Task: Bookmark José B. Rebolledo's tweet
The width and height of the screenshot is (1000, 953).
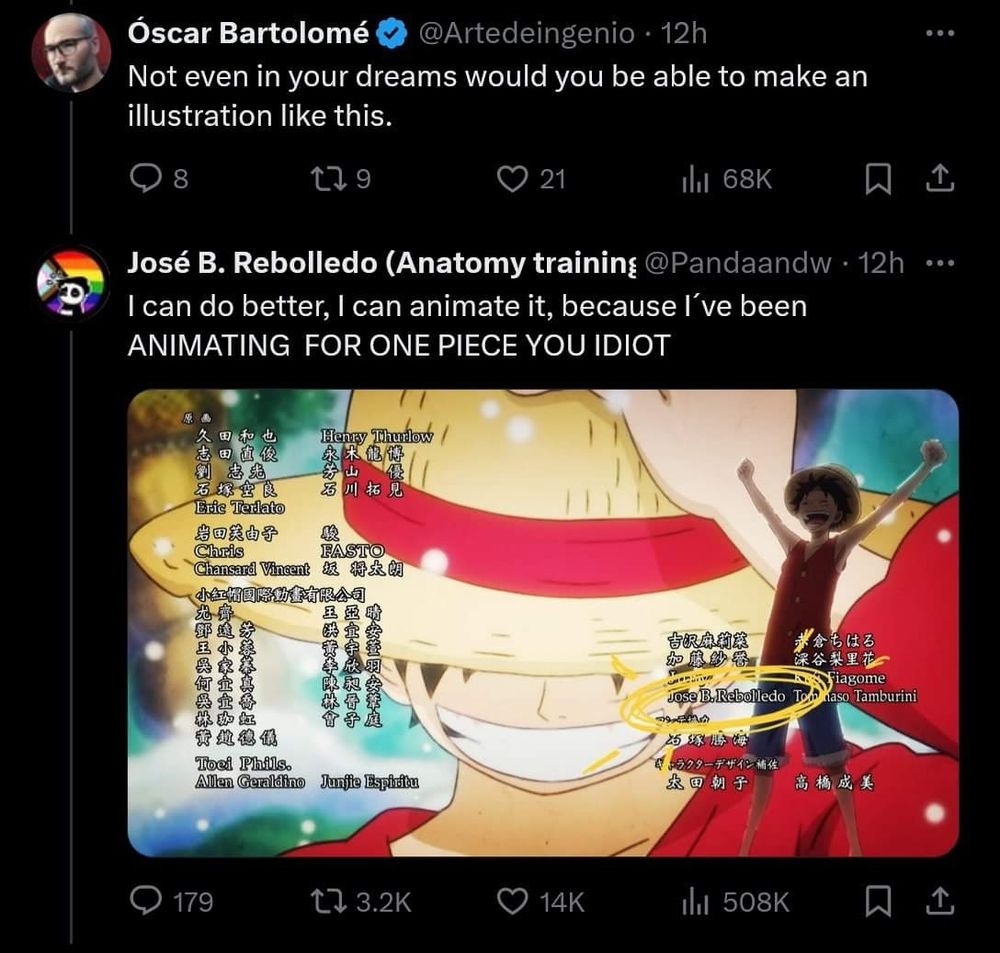Action: (878, 901)
